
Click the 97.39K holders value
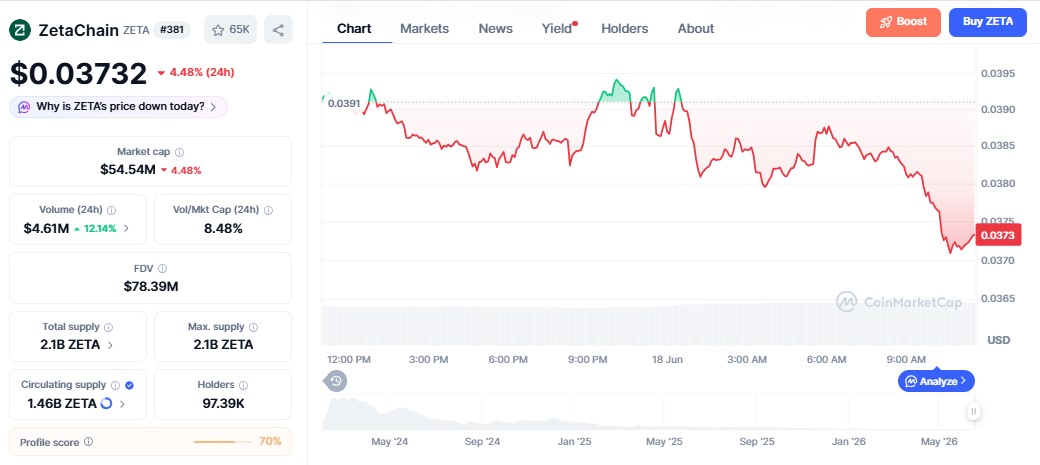click(223, 403)
